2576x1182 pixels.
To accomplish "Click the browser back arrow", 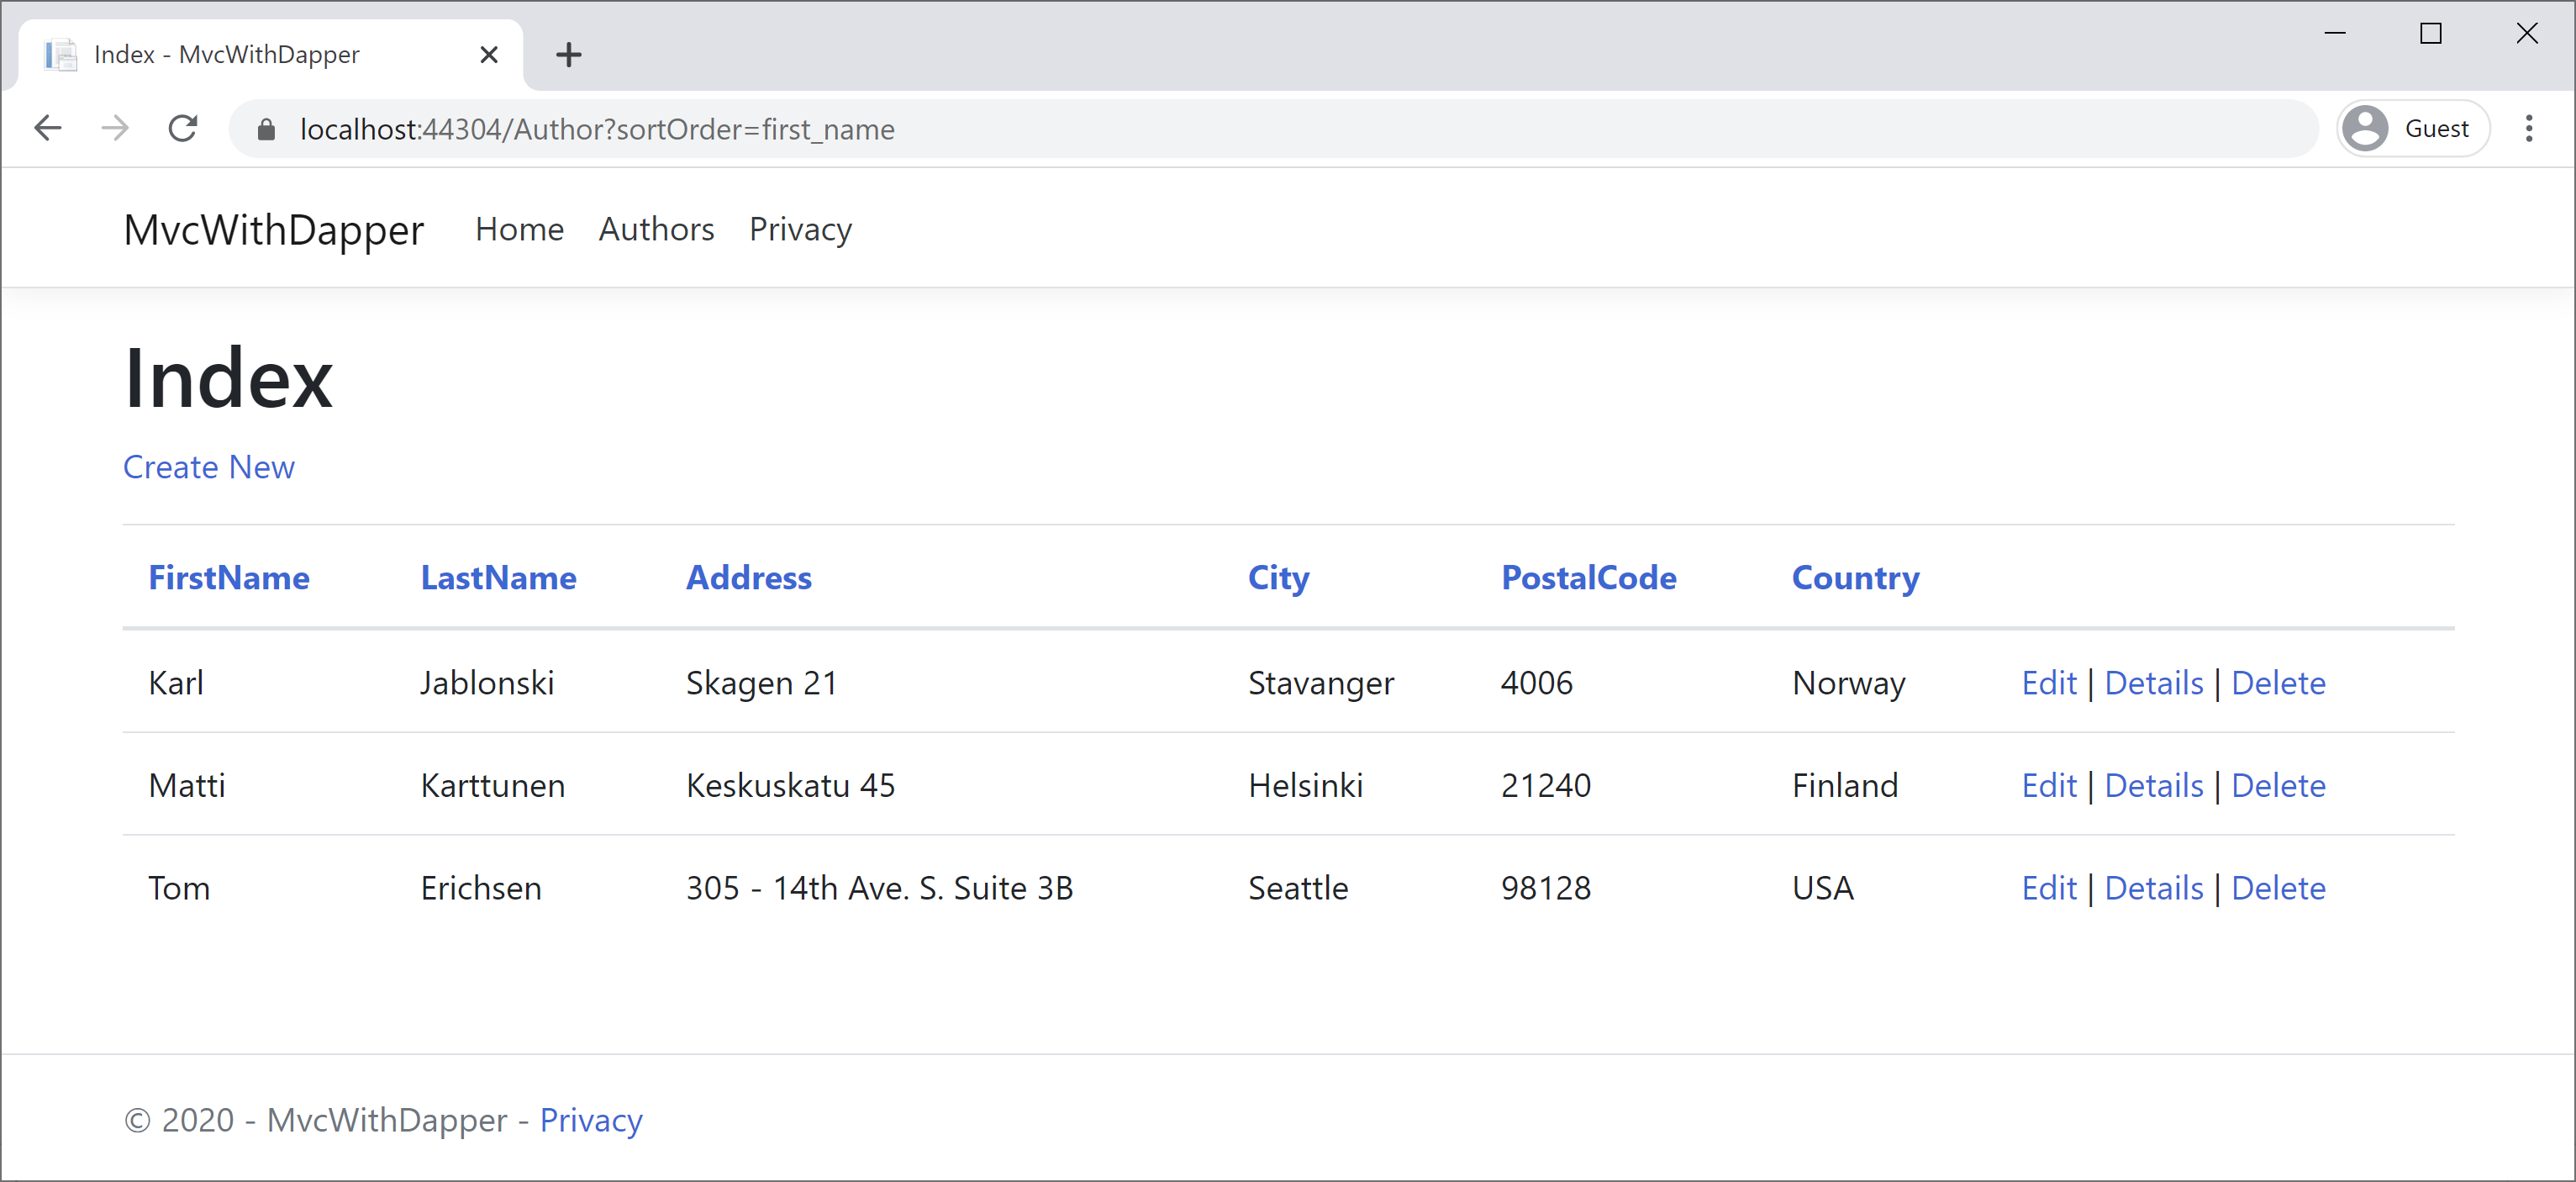I will (48, 128).
